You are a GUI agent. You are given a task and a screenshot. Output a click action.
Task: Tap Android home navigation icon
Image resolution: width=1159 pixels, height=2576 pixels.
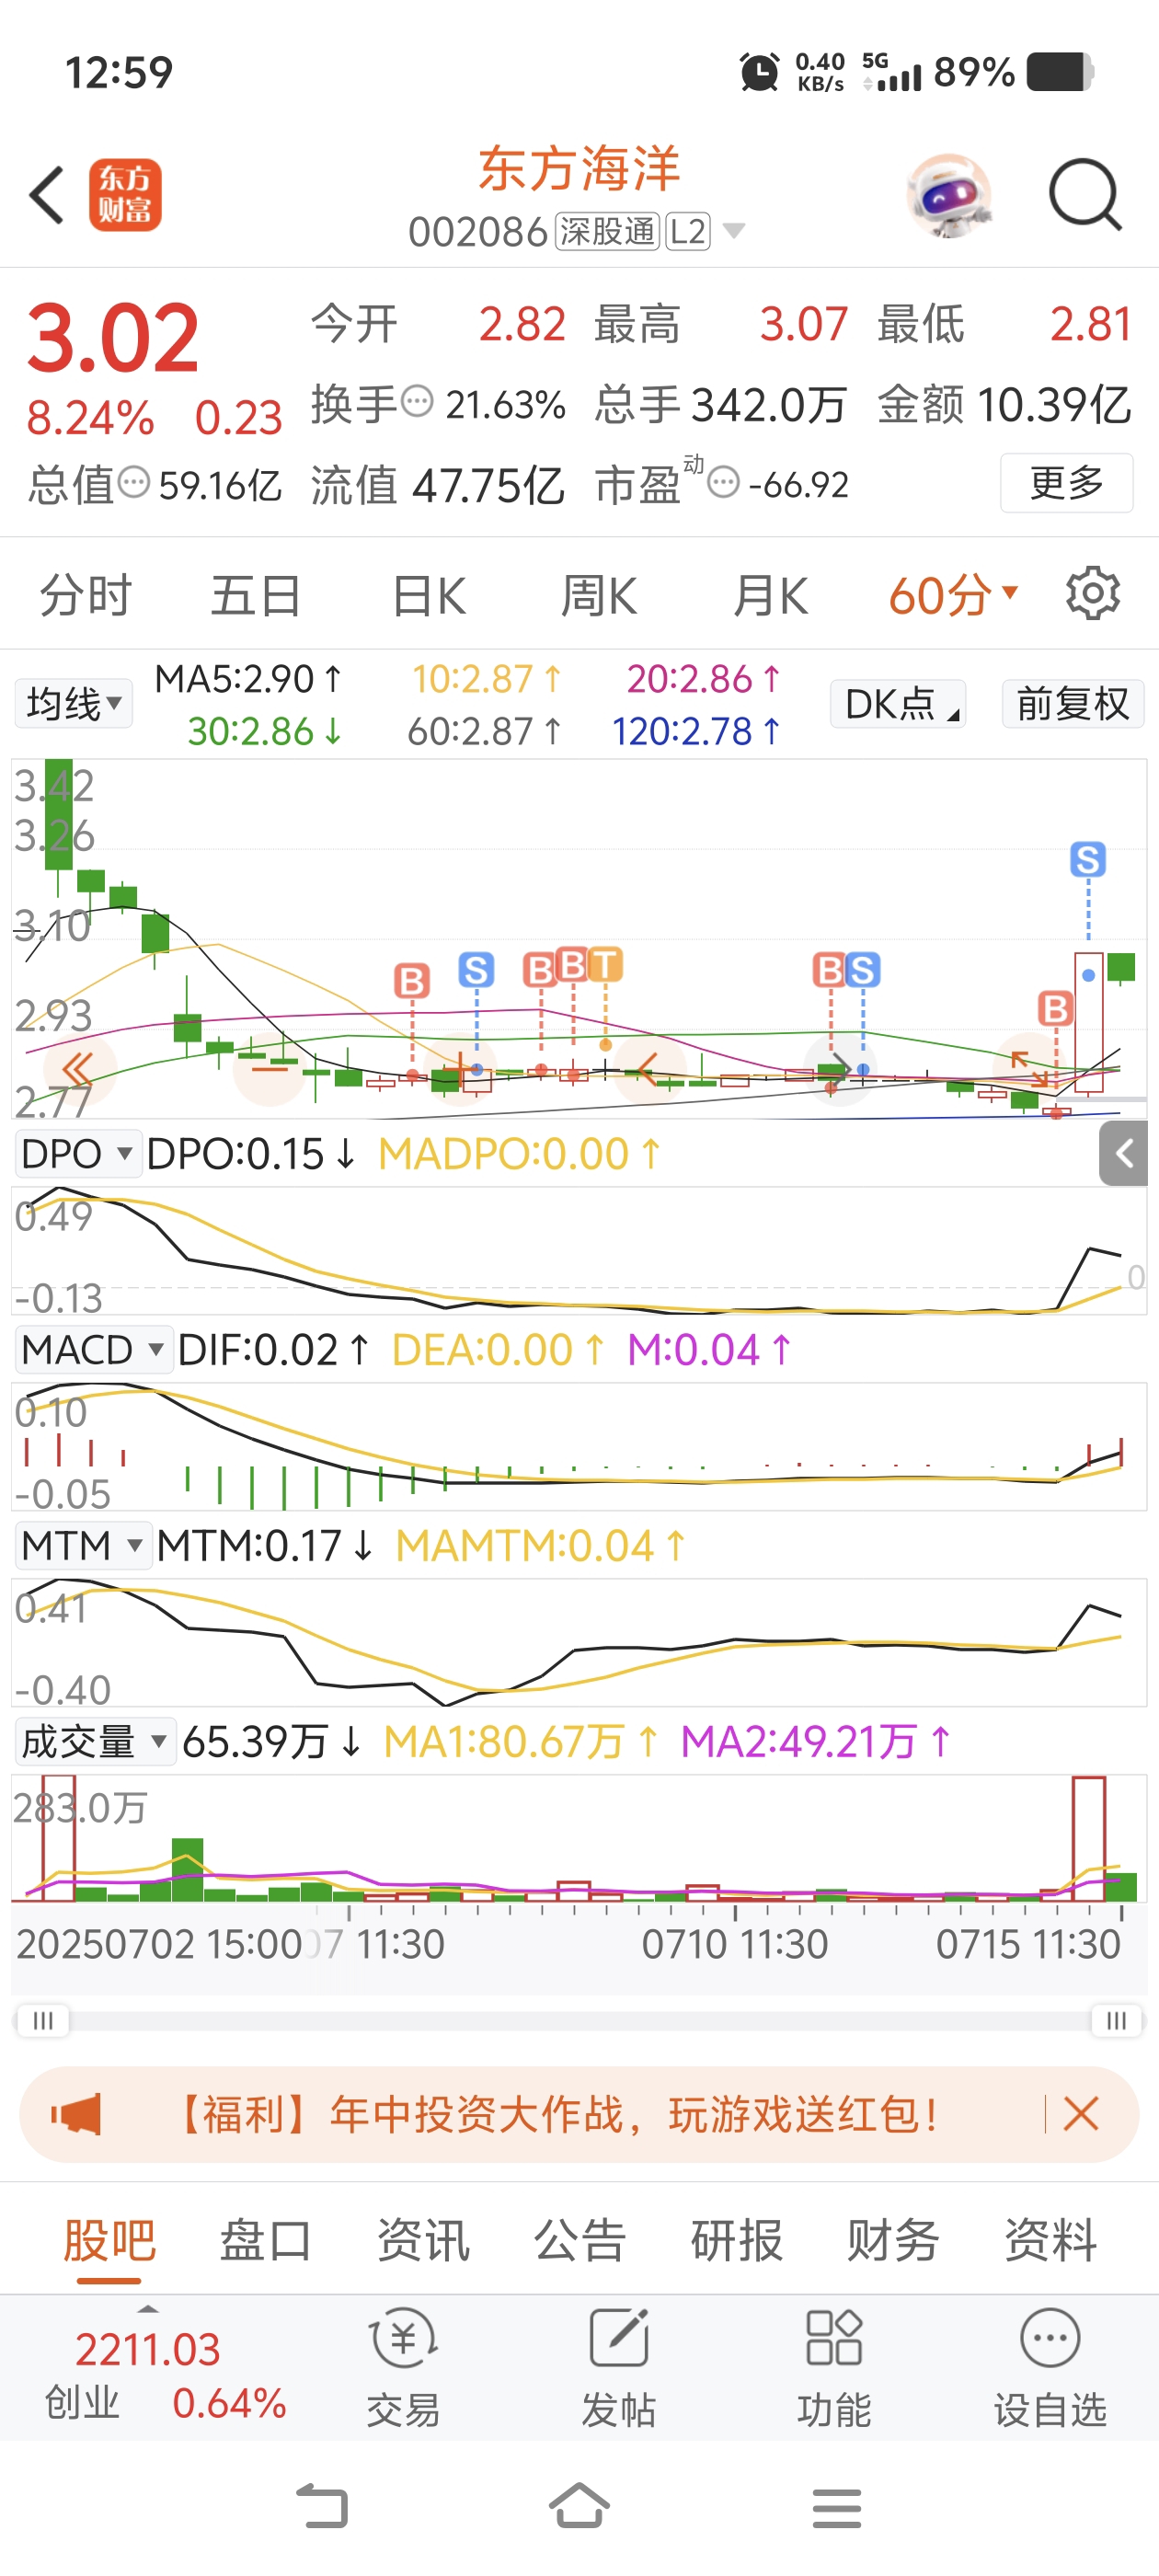pyautogui.click(x=579, y=2506)
